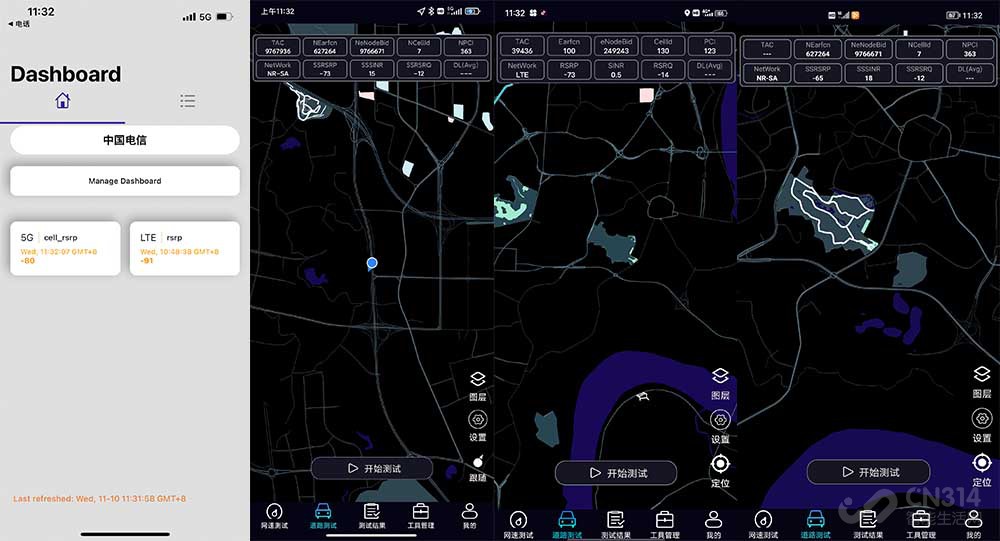Tap the 开始测试 button in TAC 9767936 screen
Image resolution: width=1000 pixels, height=541 pixels.
(x=372, y=468)
